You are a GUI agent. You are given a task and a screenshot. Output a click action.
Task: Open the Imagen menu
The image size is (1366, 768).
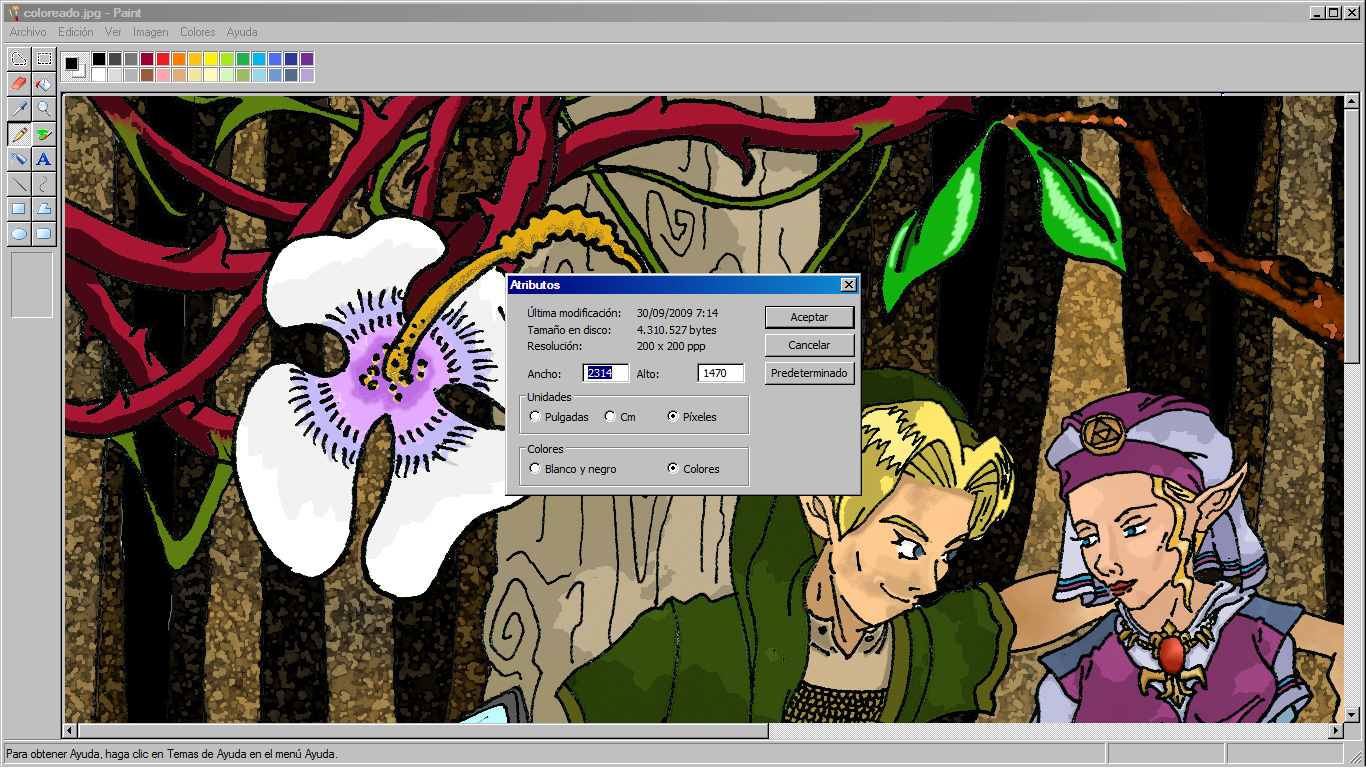point(151,32)
